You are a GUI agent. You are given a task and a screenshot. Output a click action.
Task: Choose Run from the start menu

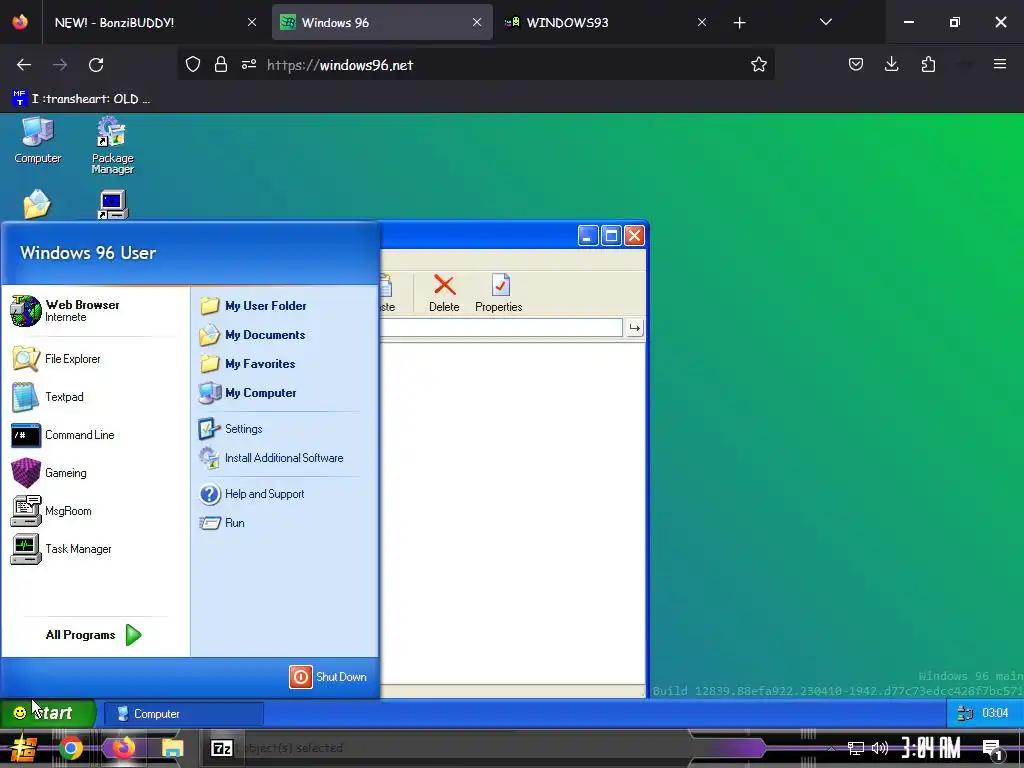[x=222, y=522]
